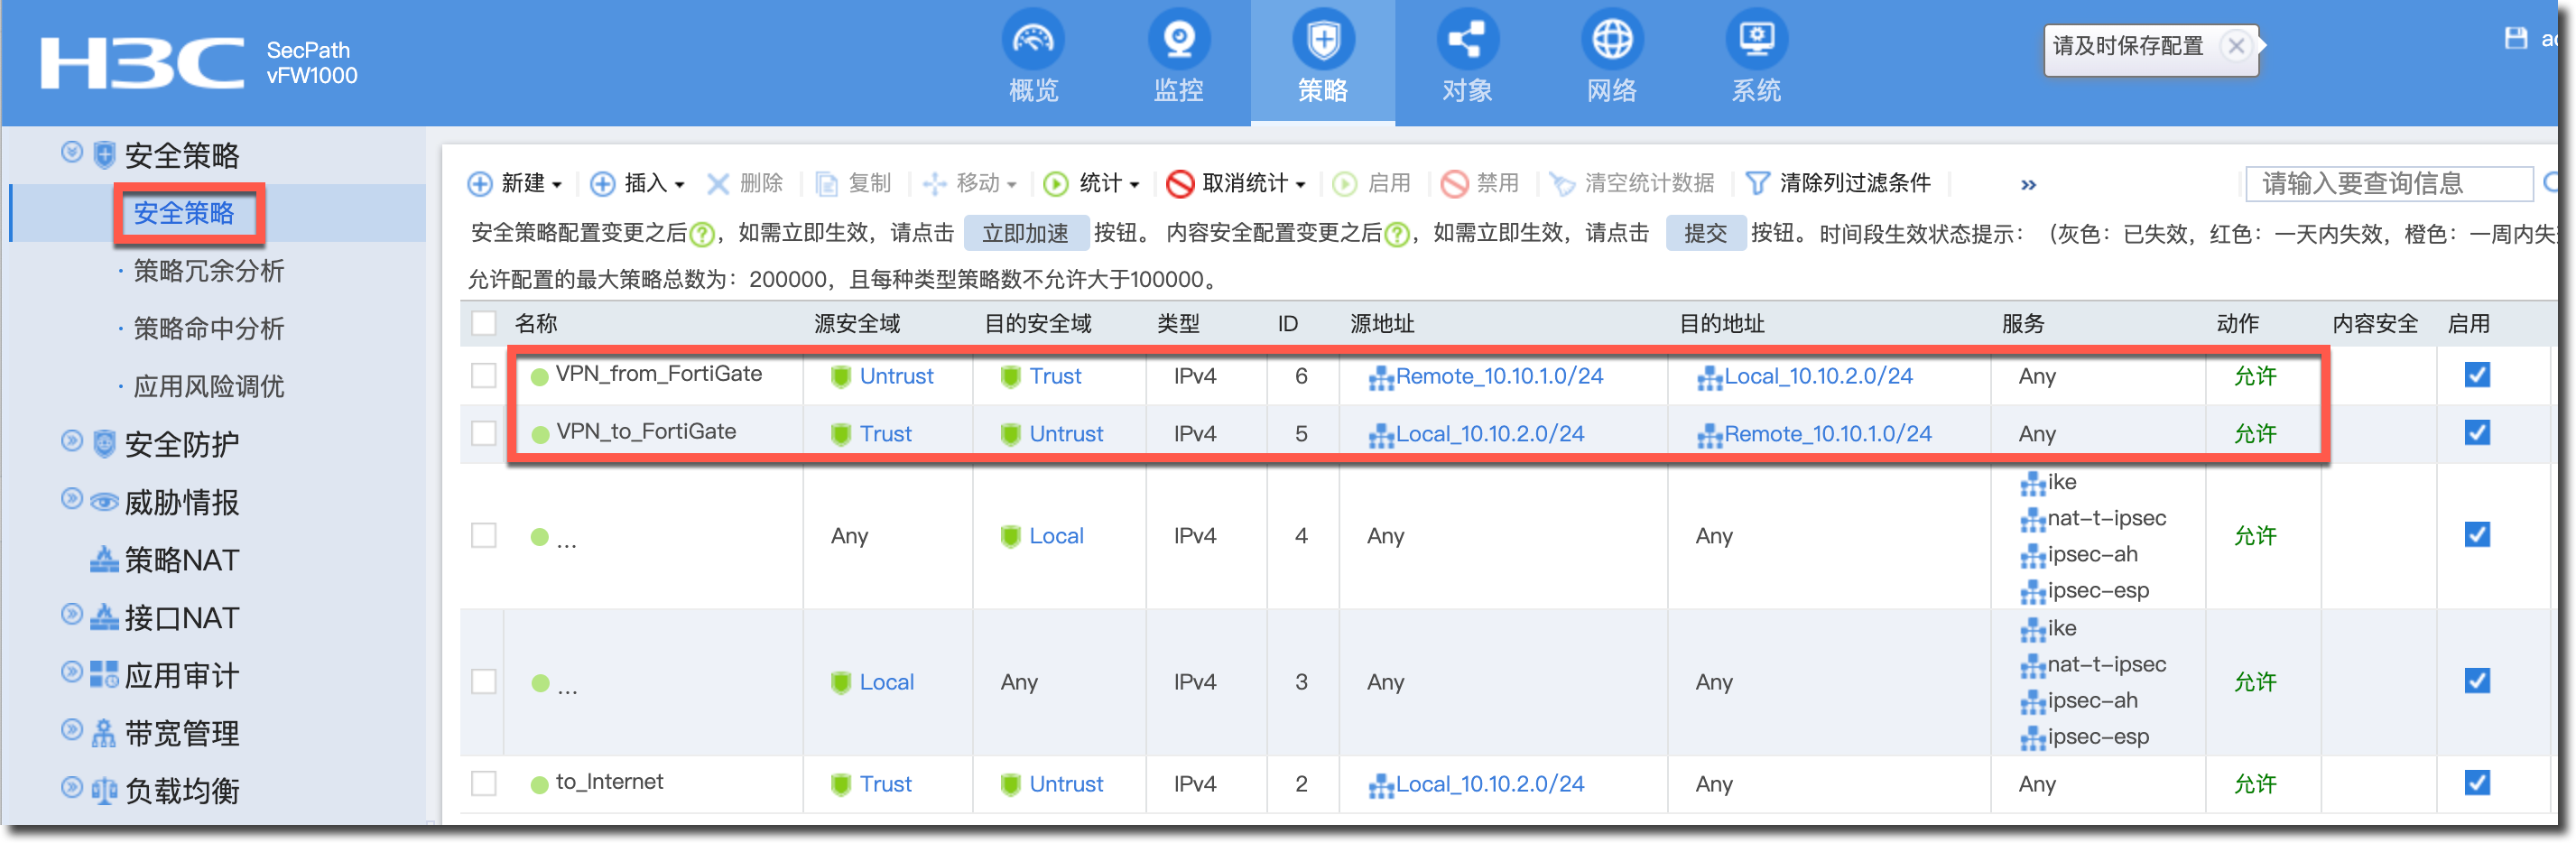Disable the to_Internet policy enable checkbox
Screen dimensions: 2576x843
(x=2476, y=783)
